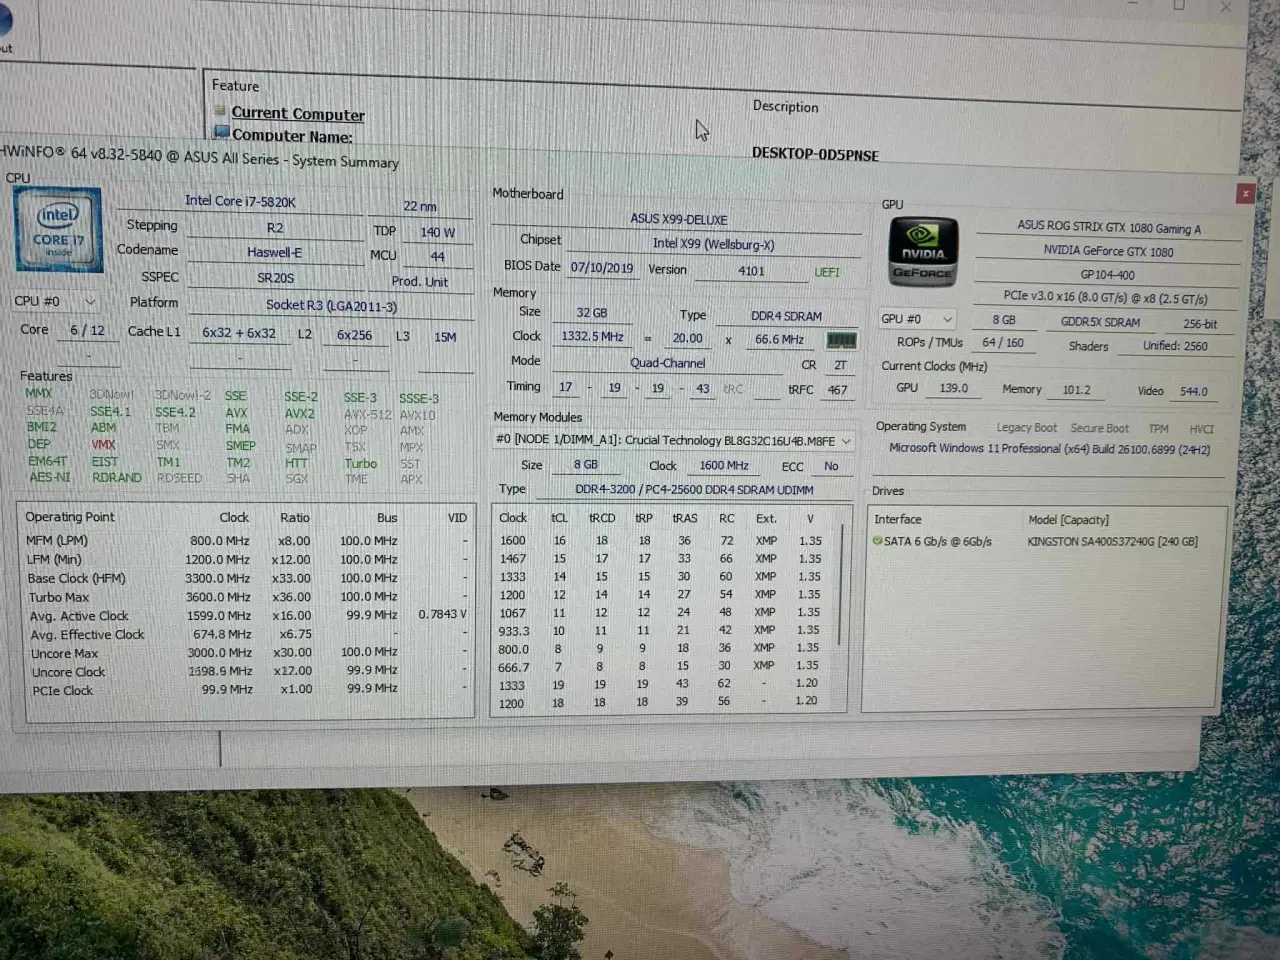Click the ASUS X99-DELUXE motherboard field
1280x960 pixels.
click(678, 219)
